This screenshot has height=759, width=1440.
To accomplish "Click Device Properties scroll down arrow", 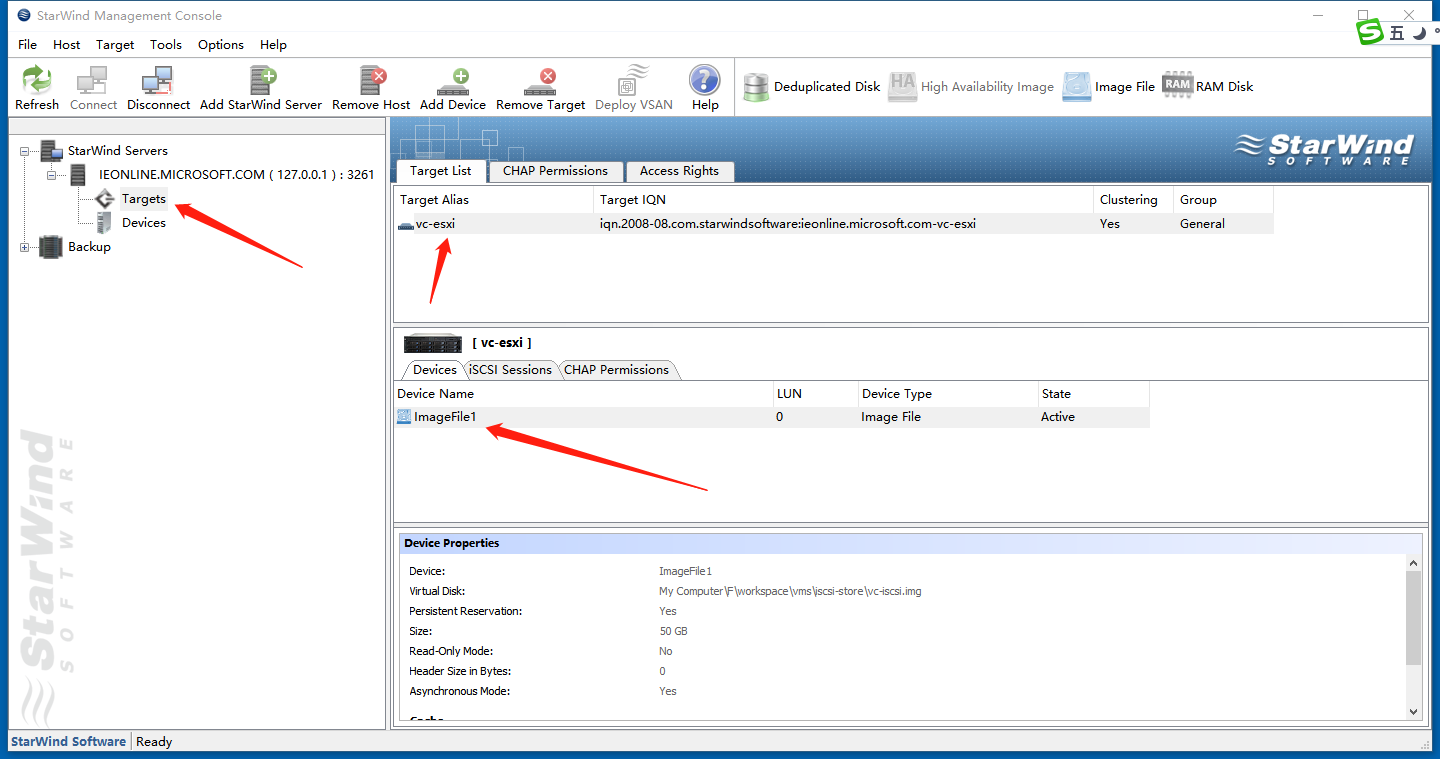I will coord(1413,711).
